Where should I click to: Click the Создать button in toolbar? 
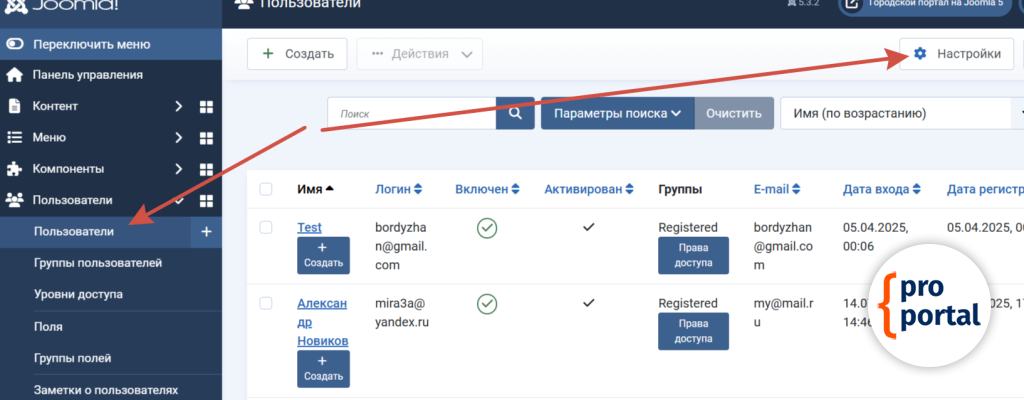(297, 54)
